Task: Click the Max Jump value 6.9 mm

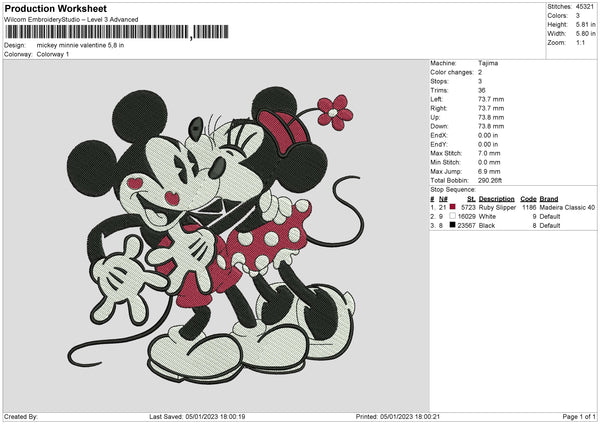Action: click(489, 171)
